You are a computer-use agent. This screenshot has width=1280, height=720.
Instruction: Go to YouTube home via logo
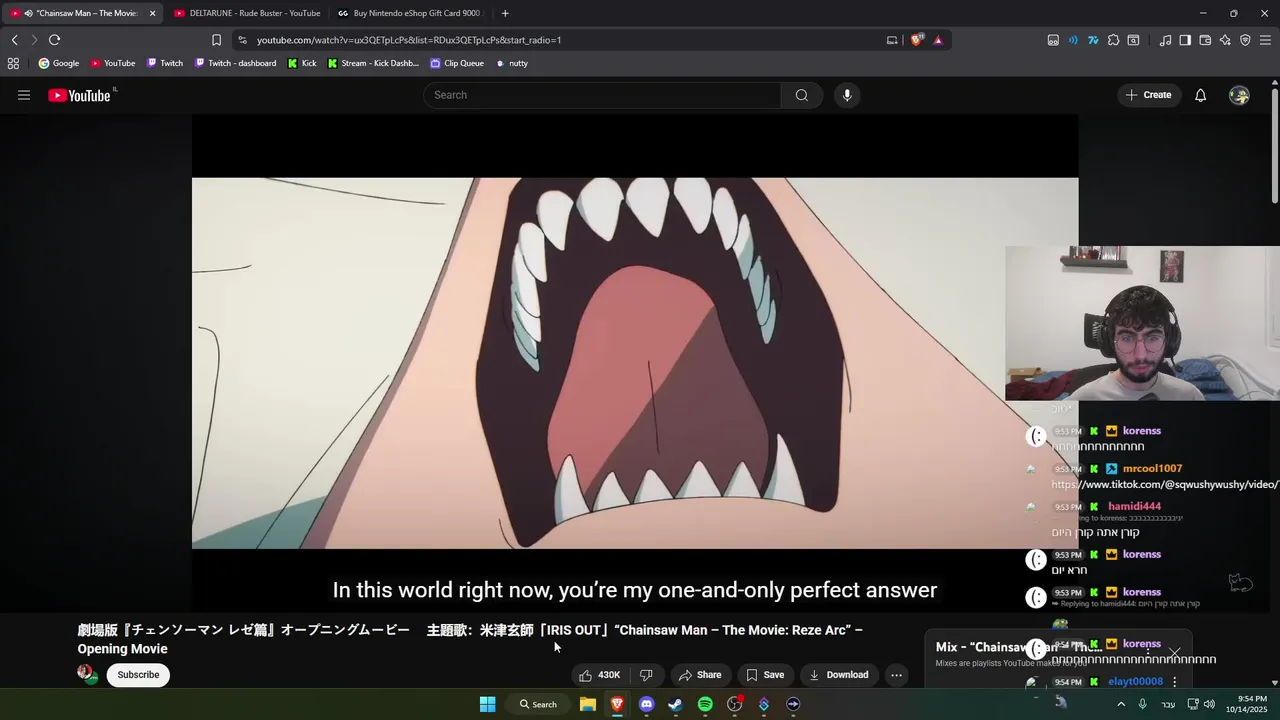(x=79, y=95)
